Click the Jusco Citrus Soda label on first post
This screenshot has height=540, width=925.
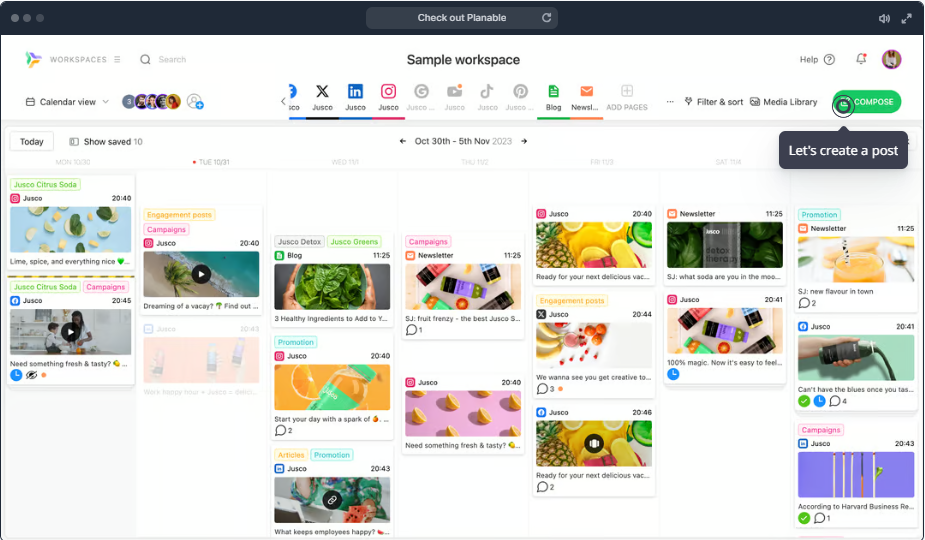pyautogui.click(x=45, y=184)
